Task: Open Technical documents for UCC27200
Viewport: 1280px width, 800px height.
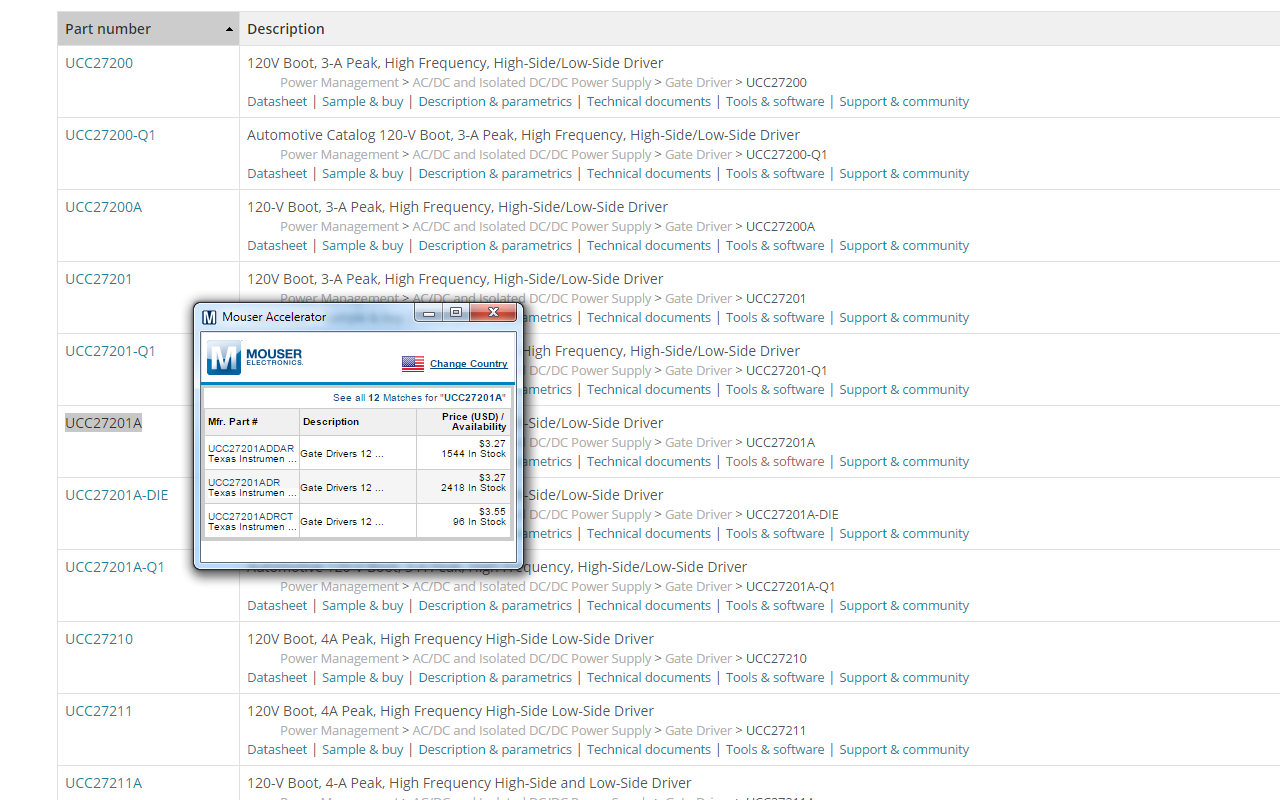Action: pyautogui.click(x=649, y=102)
